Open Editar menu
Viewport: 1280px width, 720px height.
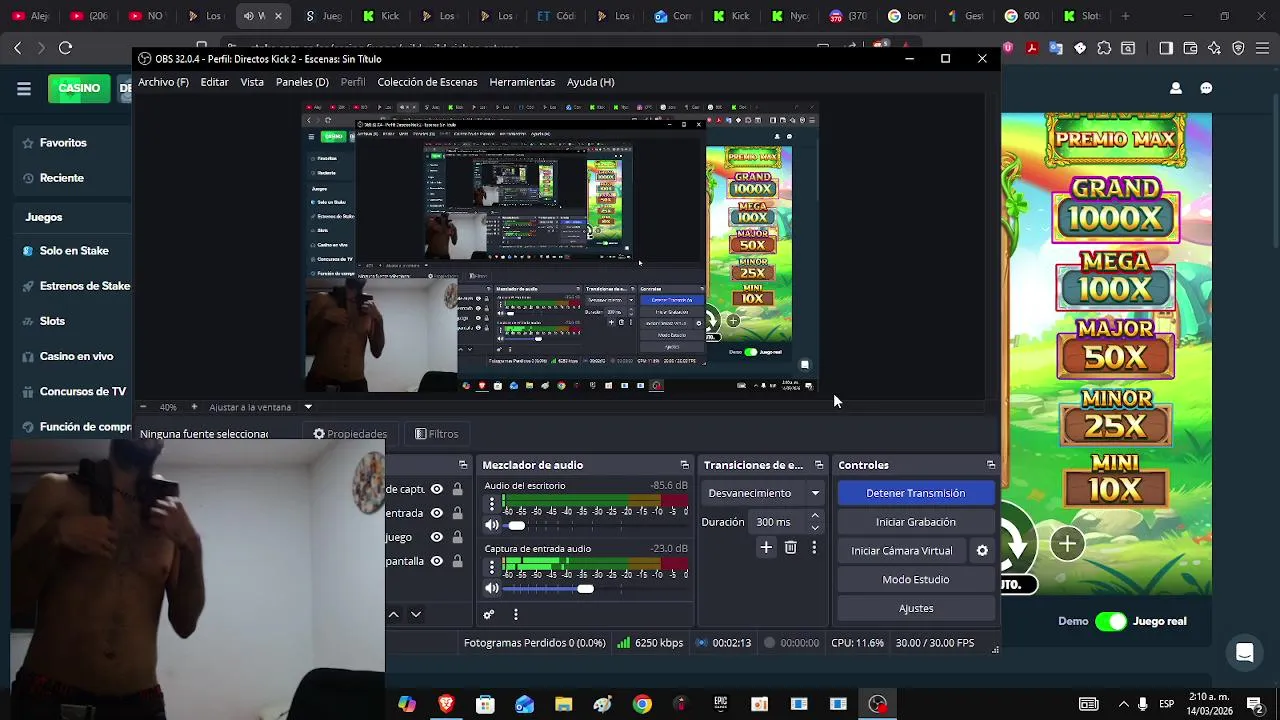pyautogui.click(x=214, y=82)
